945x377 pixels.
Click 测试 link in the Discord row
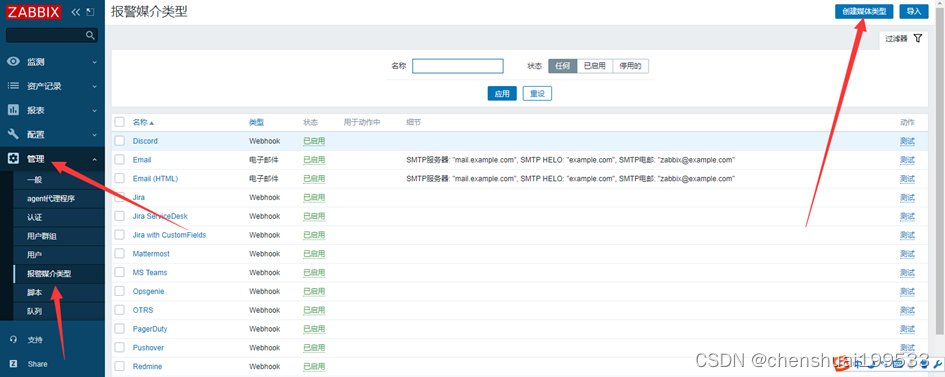click(907, 141)
